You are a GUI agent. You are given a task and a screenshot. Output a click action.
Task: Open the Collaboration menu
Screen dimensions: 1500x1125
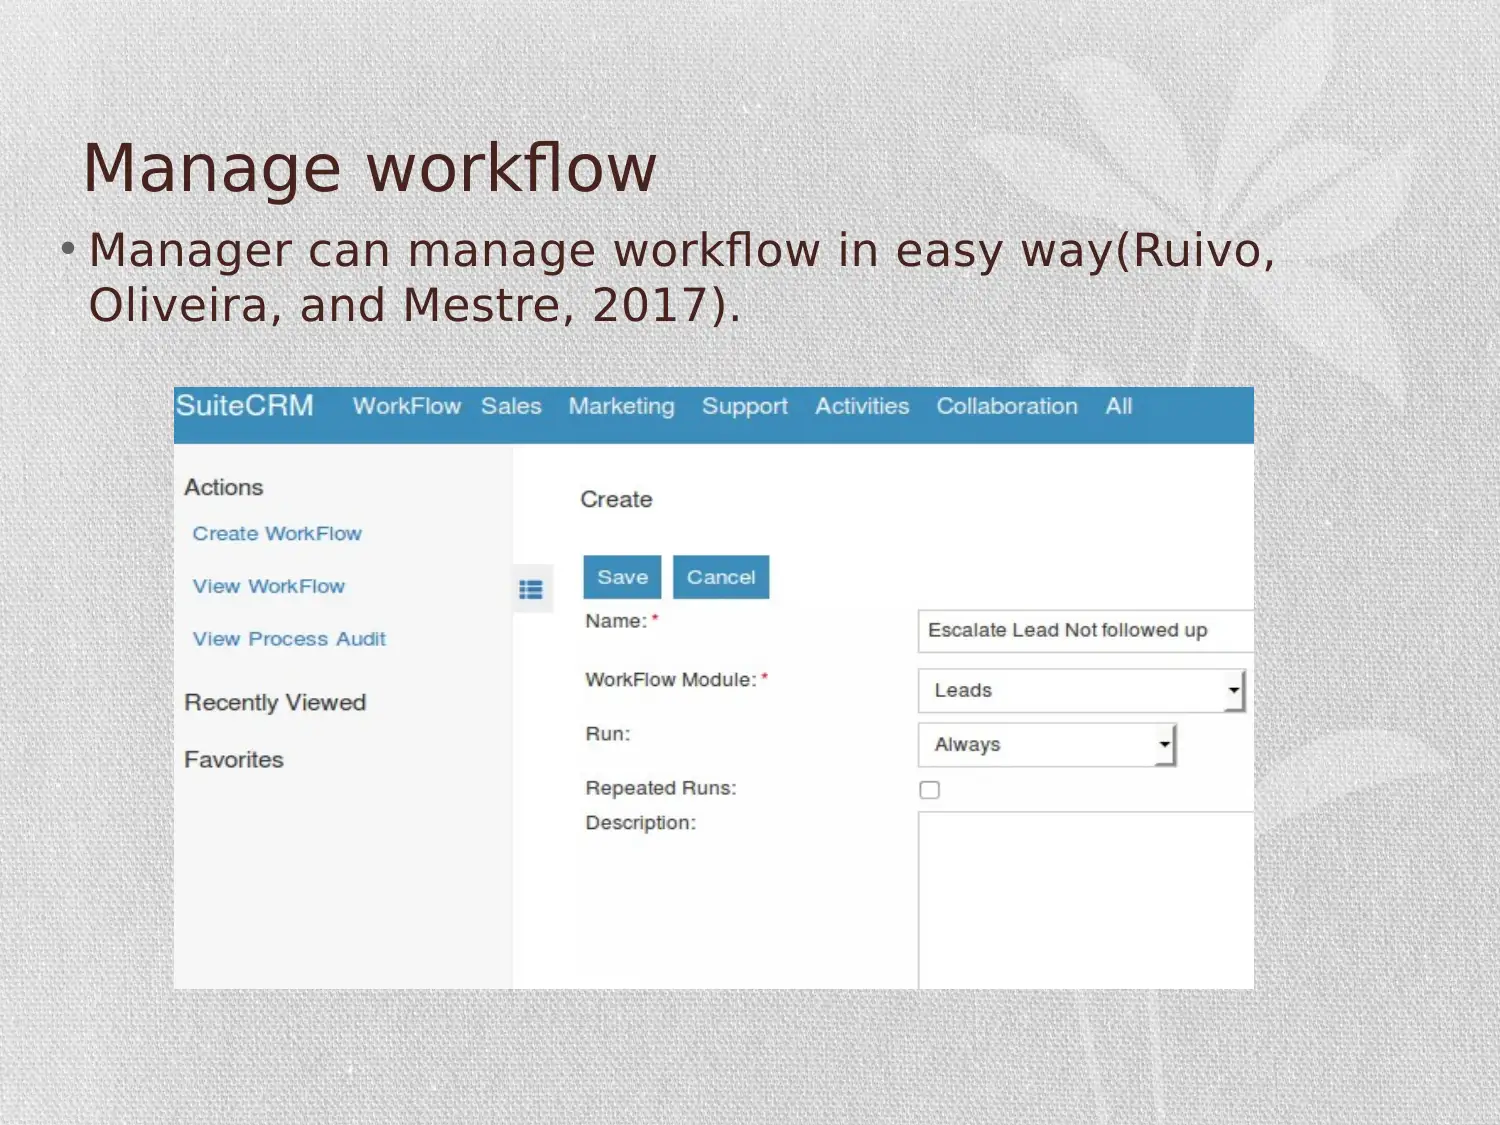(x=1007, y=406)
